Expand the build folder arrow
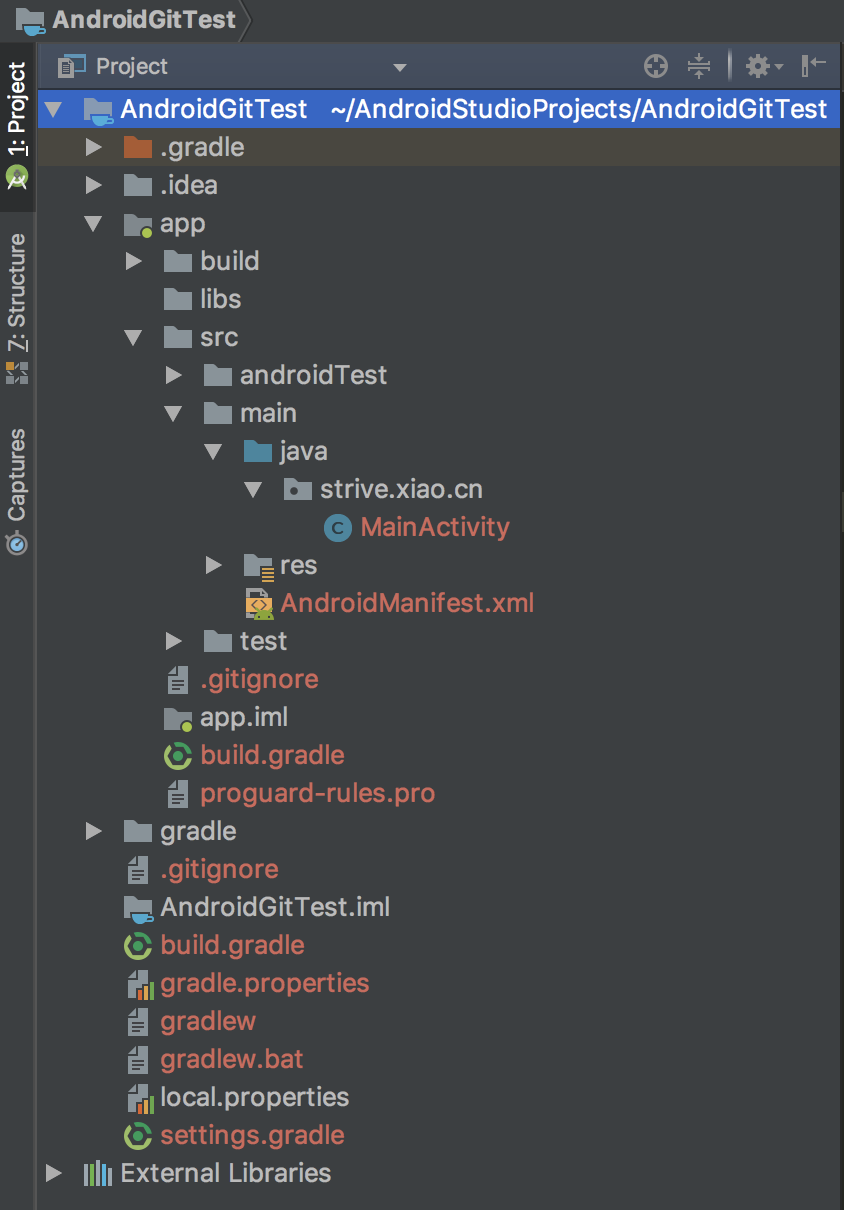This screenshot has width=844, height=1210. coord(133,262)
